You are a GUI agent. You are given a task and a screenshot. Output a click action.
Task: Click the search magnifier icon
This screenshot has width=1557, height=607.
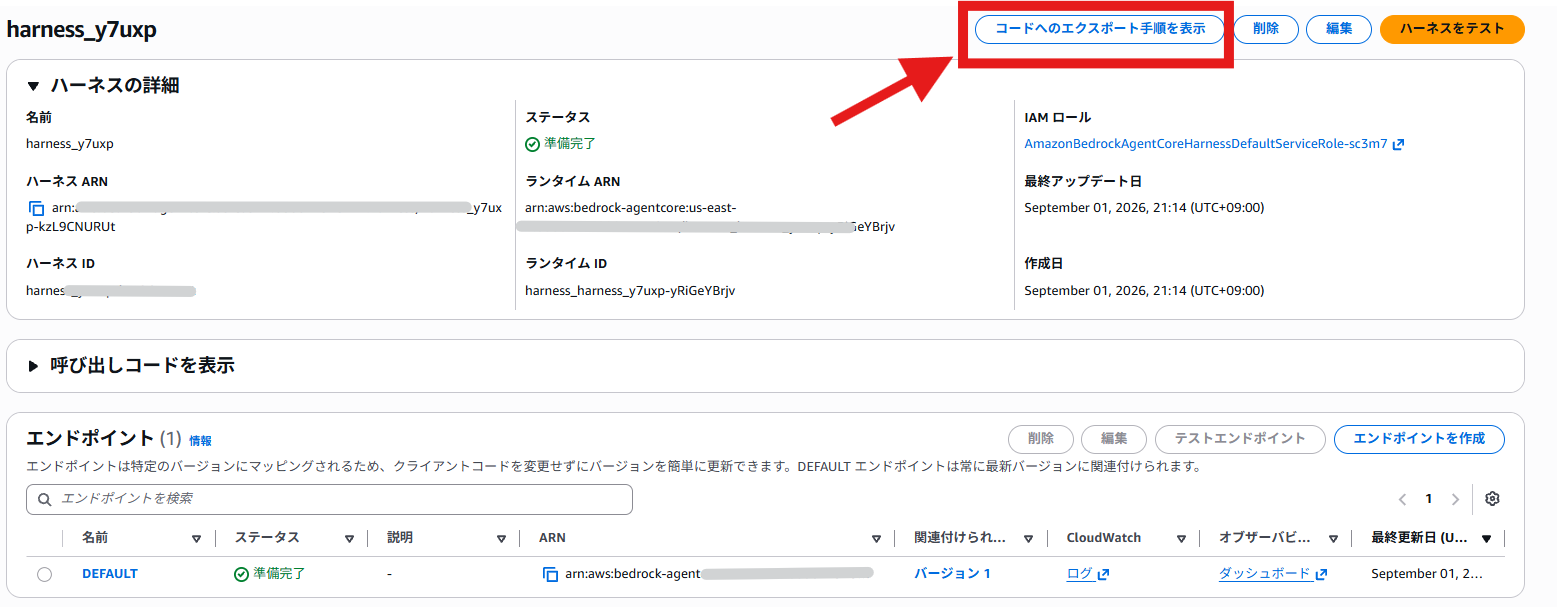coord(45,499)
